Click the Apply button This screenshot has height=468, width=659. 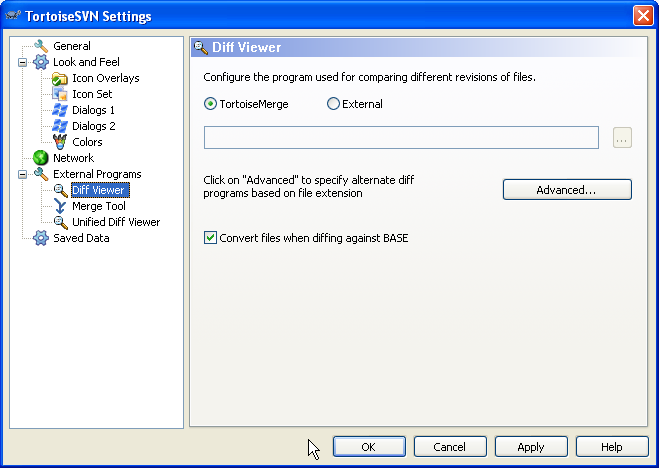tap(531, 447)
